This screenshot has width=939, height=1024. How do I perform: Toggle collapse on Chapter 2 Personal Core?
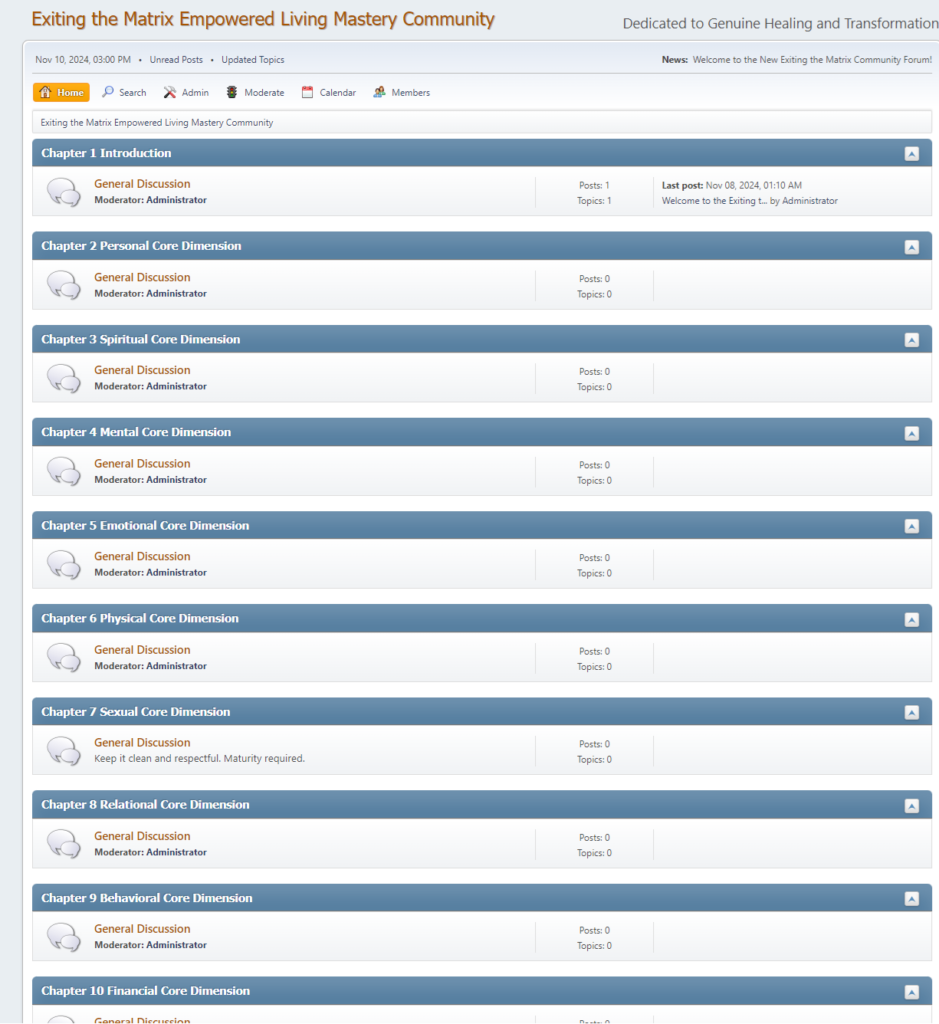click(x=911, y=247)
